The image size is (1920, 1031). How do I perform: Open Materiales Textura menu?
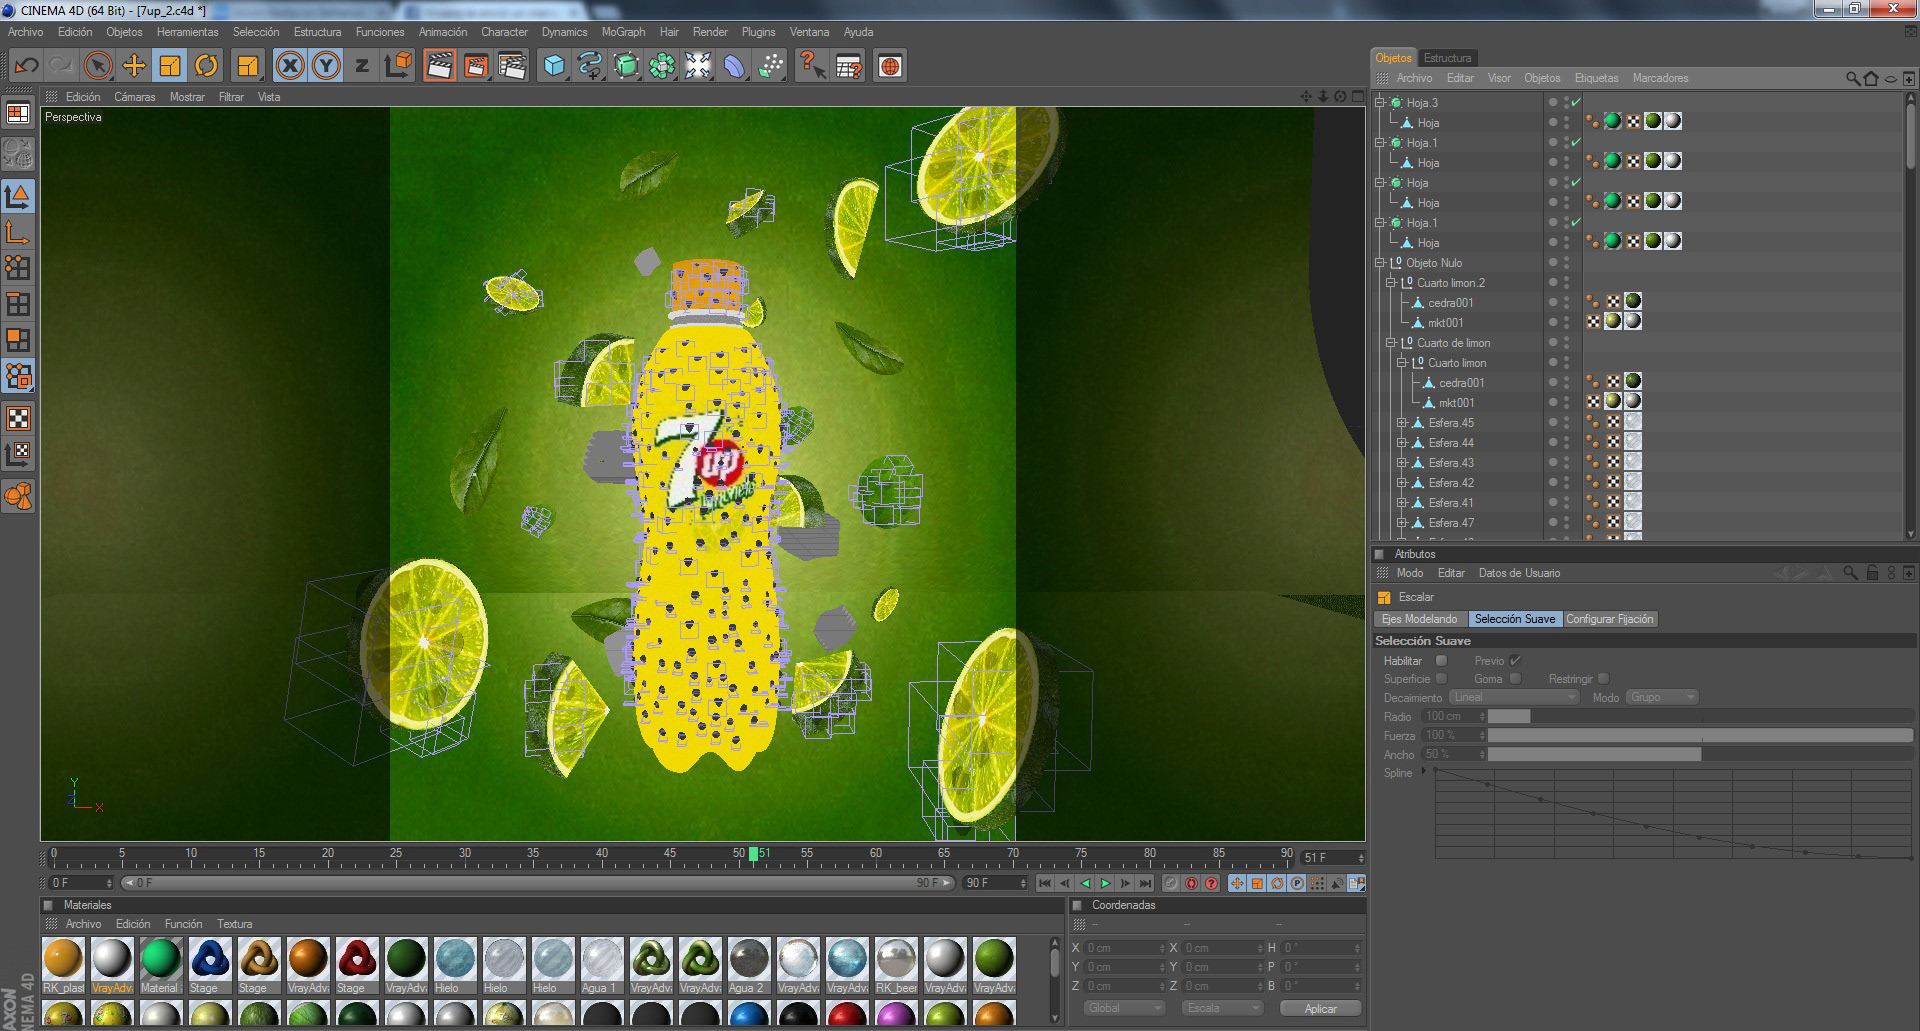tap(234, 924)
